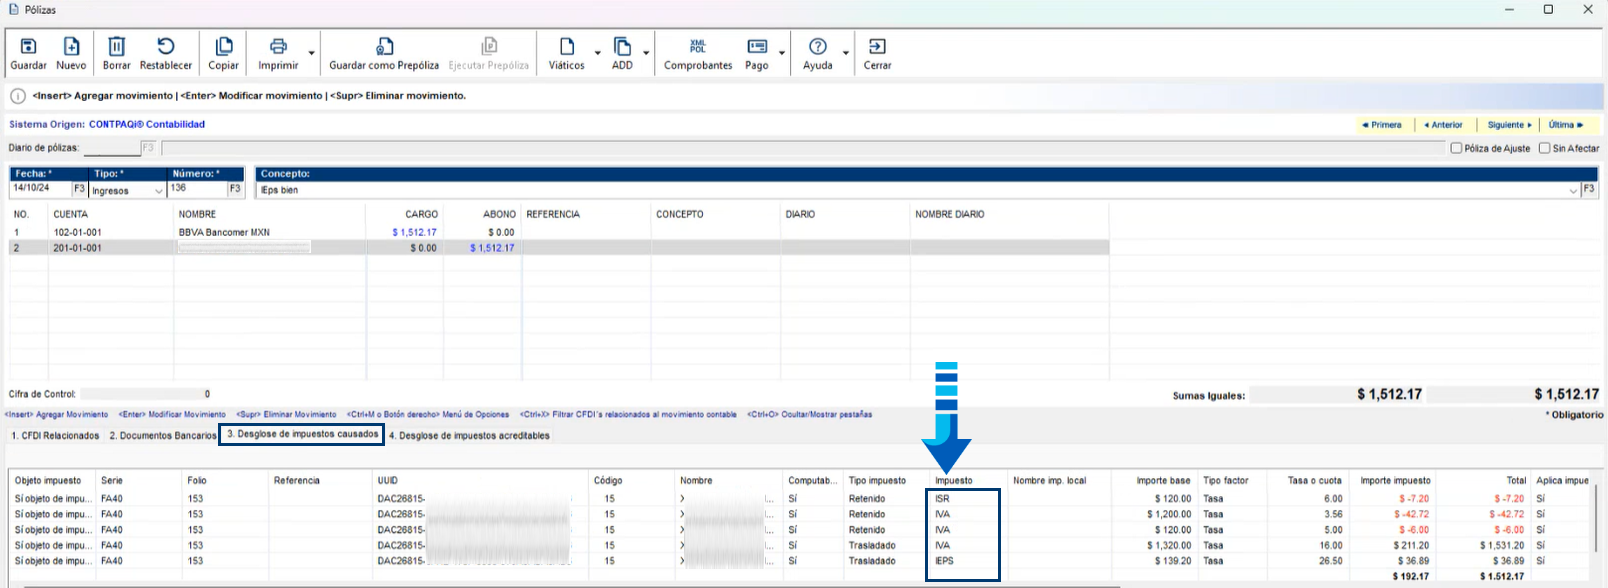Jump to Primera póliza
The height and width of the screenshot is (588, 1608).
pos(1382,125)
